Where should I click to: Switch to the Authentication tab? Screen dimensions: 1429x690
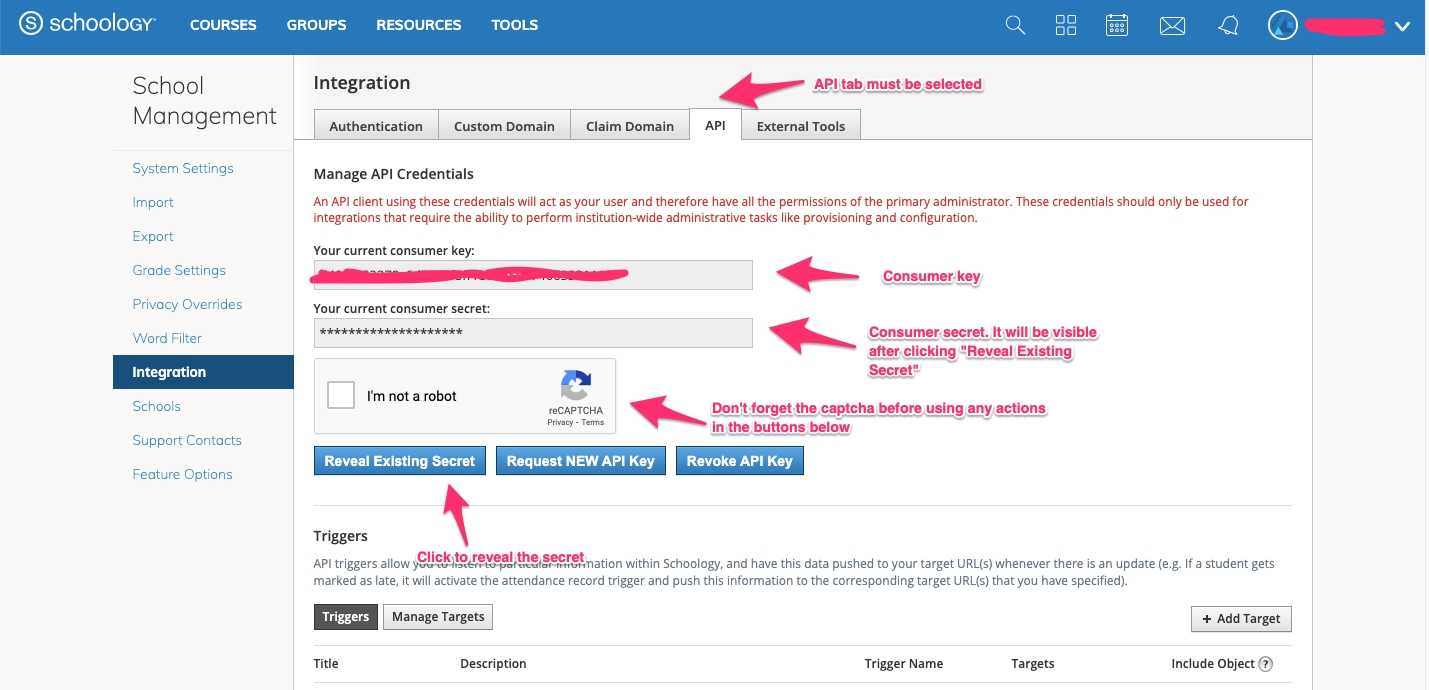[x=376, y=126]
